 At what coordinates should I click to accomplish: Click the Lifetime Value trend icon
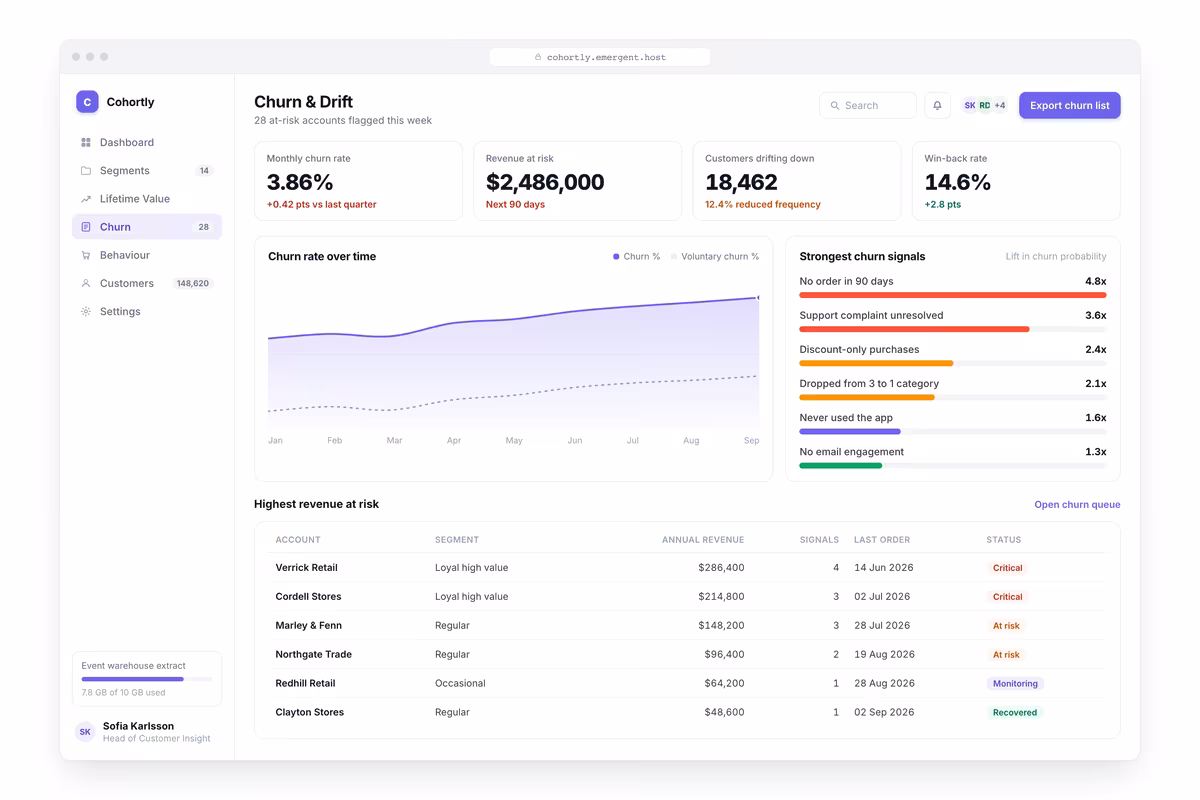pos(86,199)
